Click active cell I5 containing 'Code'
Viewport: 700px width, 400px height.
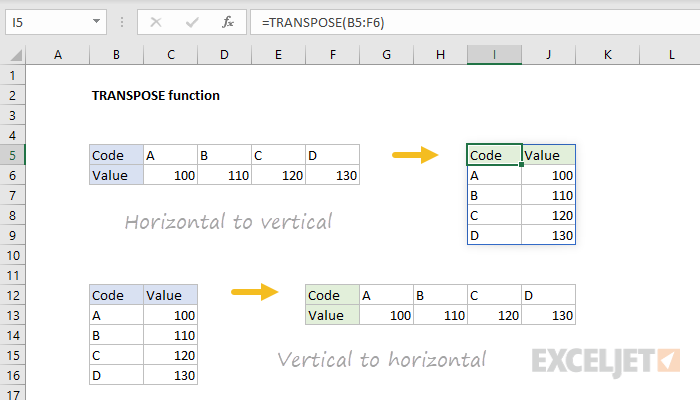494,155
